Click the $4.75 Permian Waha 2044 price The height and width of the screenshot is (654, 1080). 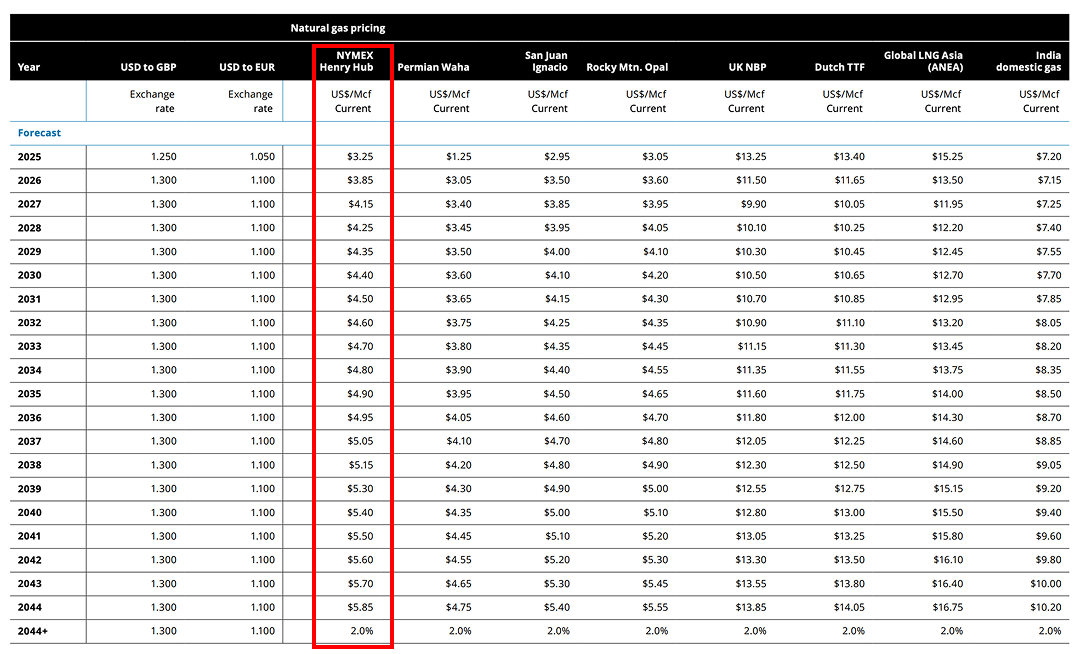click(459, 608)
